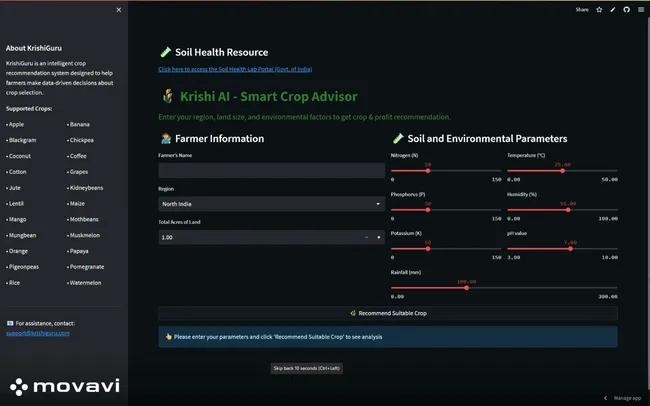Adjust the Rainfall (mm) slider handle
This screenshot has height=406, width=650.
click(x=466, y=288)
